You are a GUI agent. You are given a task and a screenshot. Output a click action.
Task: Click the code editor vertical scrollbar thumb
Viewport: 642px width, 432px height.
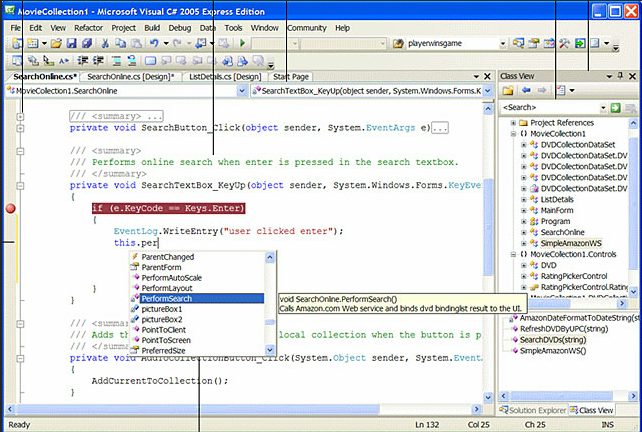[488, 227]
